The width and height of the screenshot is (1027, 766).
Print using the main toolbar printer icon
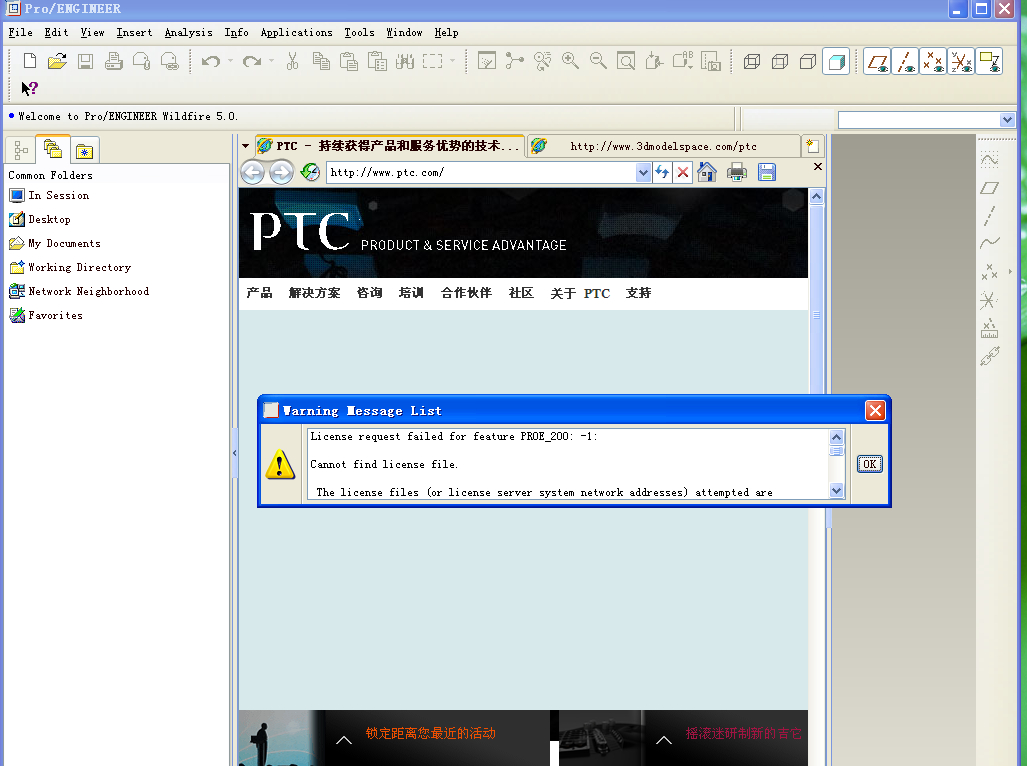113,62
